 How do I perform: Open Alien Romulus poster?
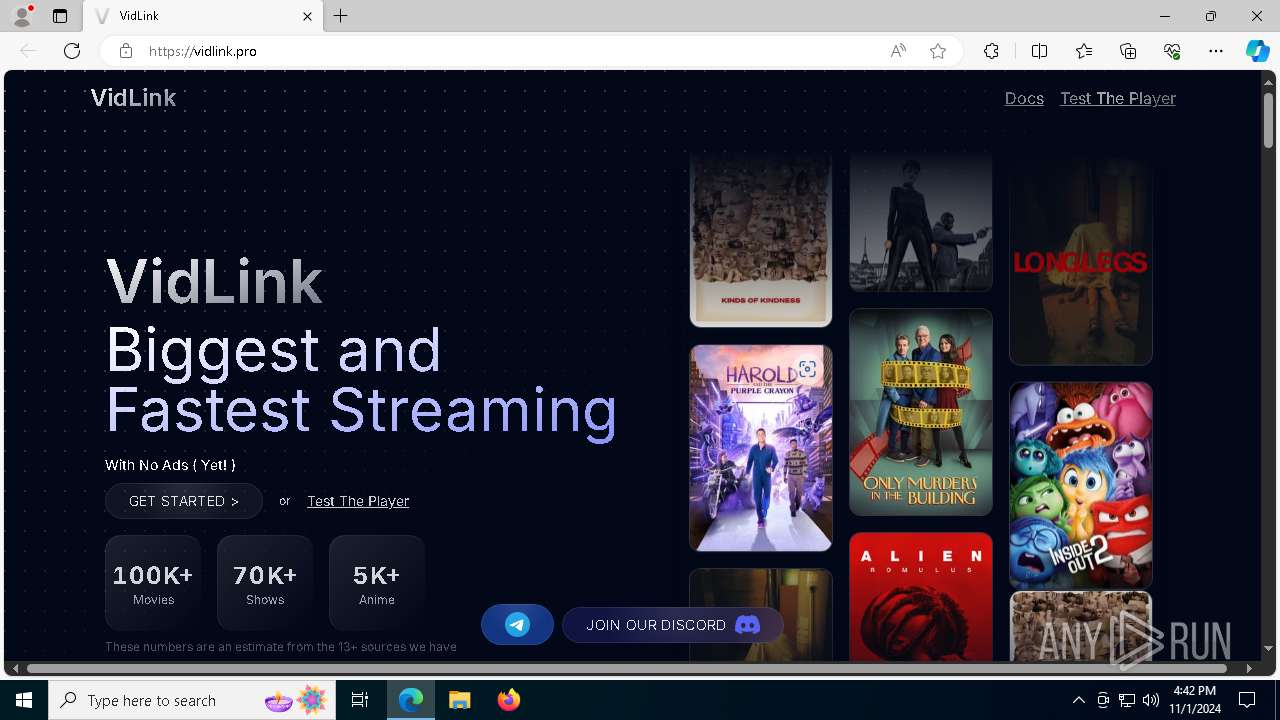click(x=921, y=597)
